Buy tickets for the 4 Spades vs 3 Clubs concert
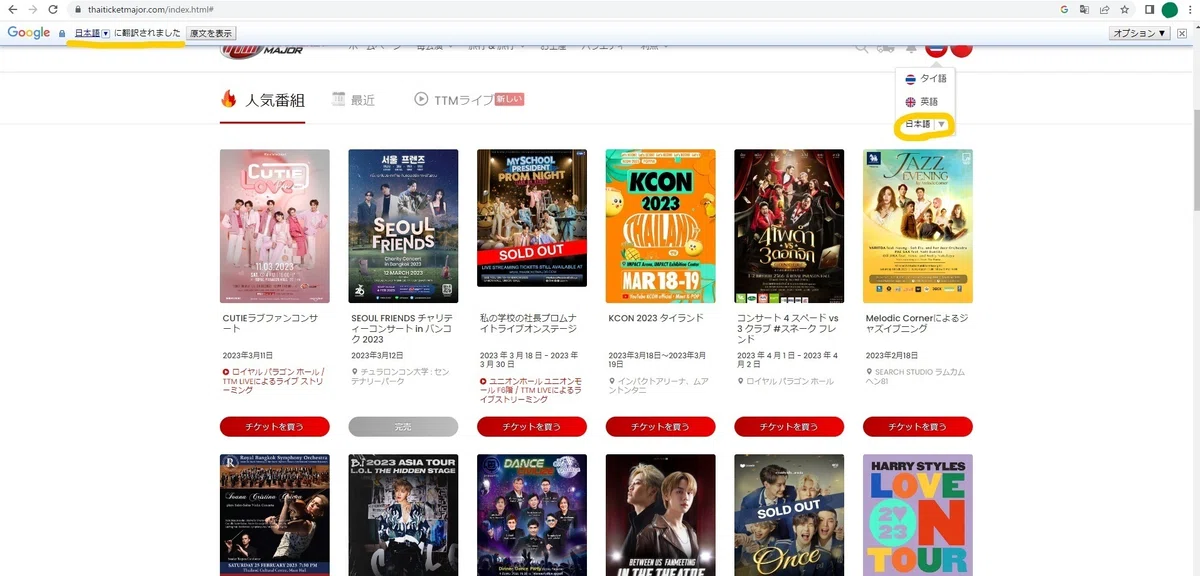The width and height of the screenshot is (1200, 576). 789,427
